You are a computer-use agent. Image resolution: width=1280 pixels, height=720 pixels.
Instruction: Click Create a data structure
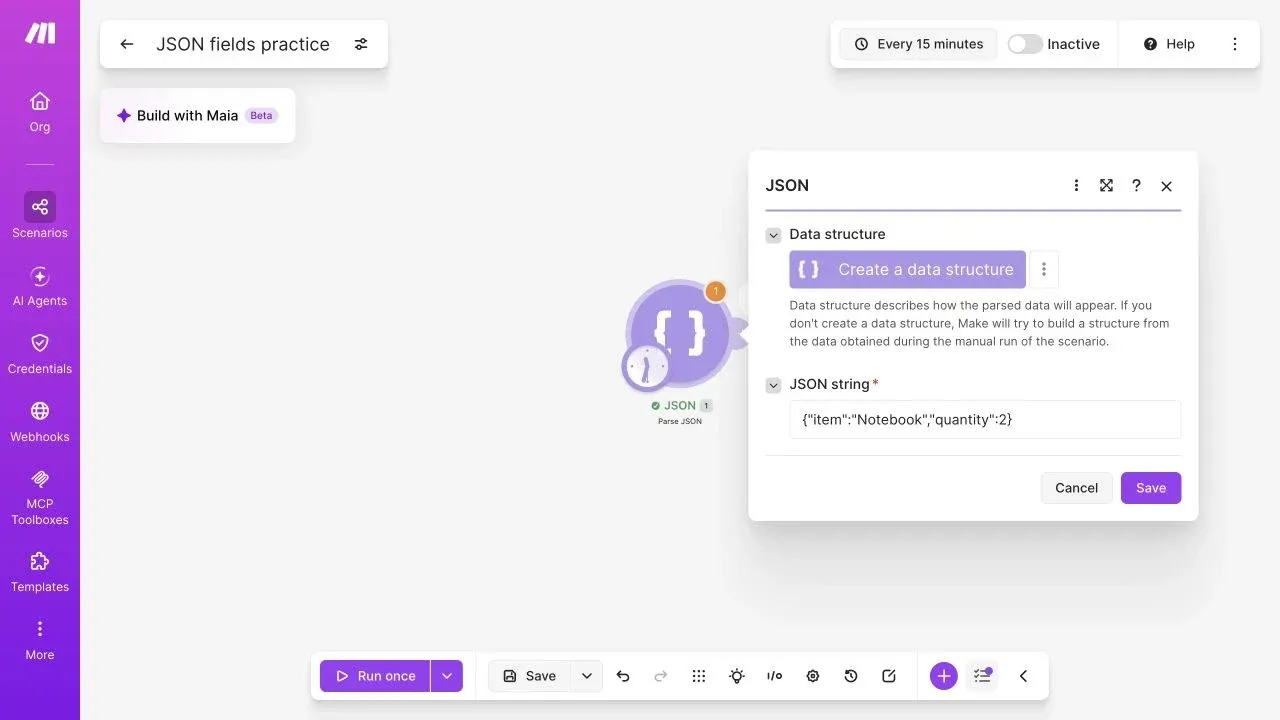(x=907, y=269)
